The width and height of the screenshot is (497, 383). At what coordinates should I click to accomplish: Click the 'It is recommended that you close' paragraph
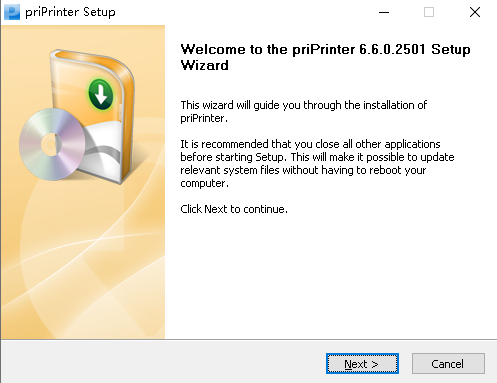pos(317,163)
